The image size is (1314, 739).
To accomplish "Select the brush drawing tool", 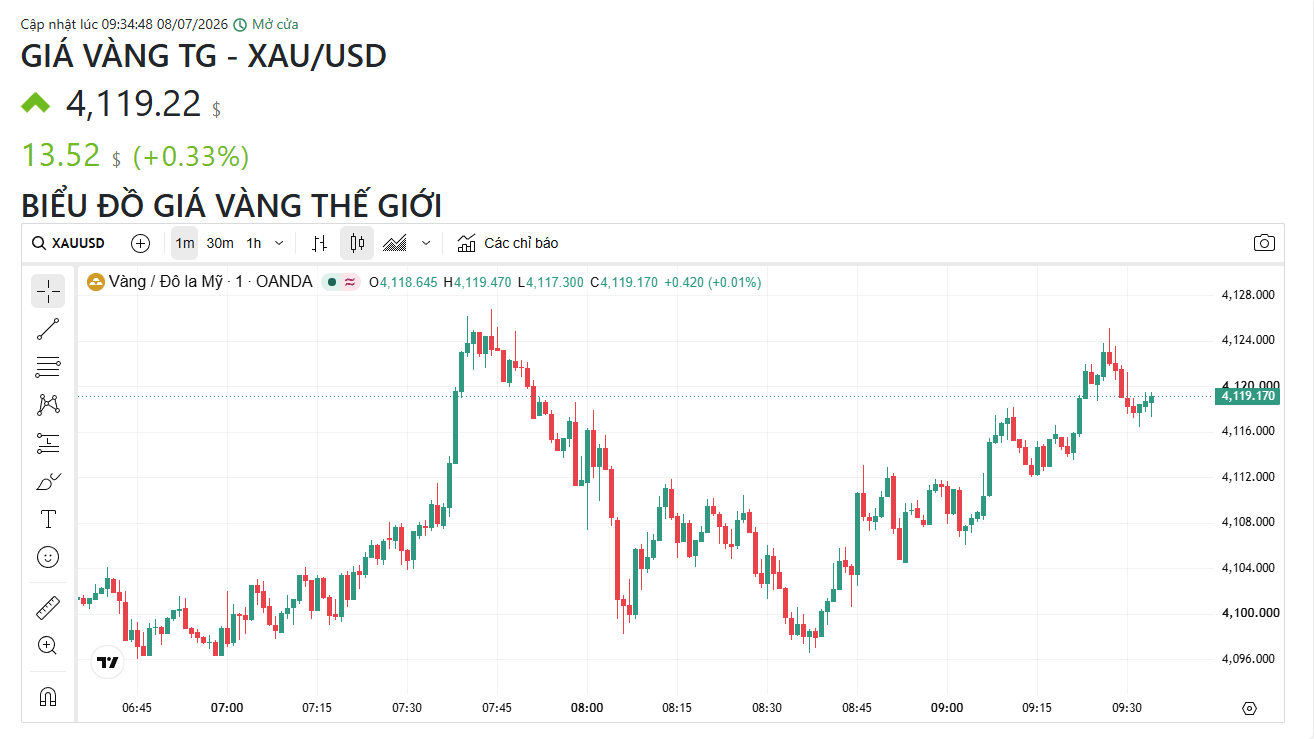I will pos(48,481).
